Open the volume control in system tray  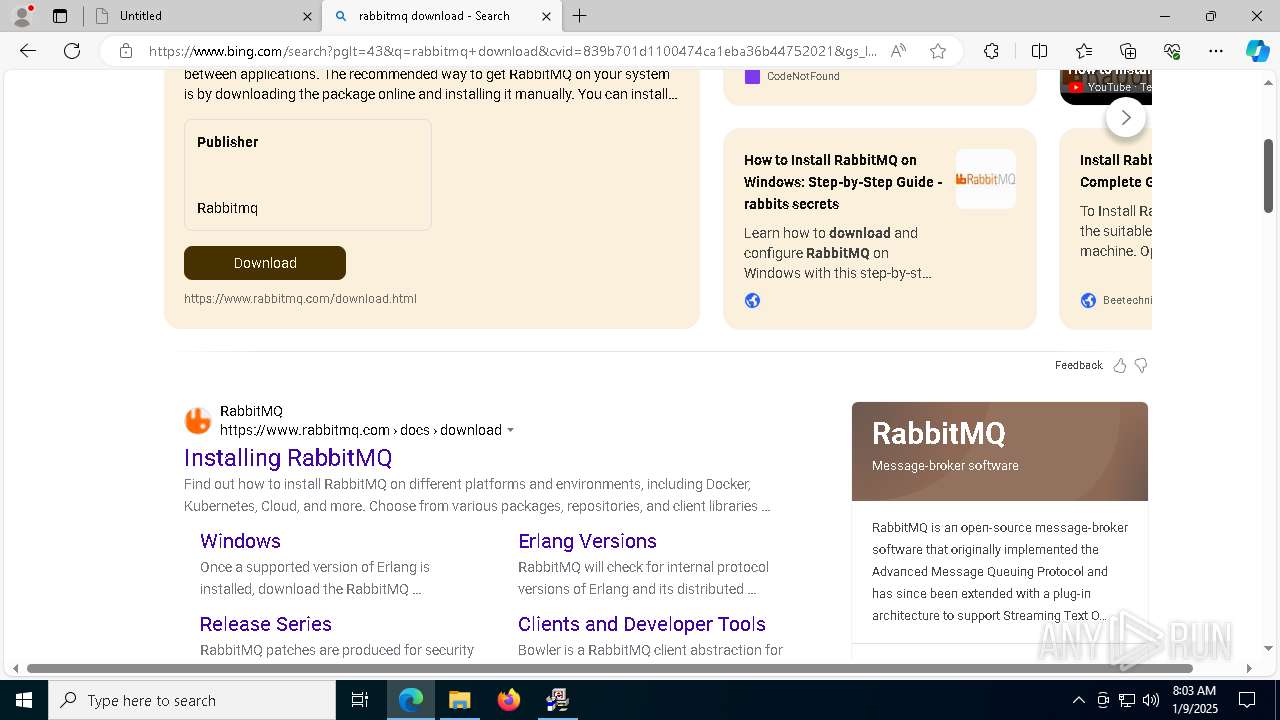tap(1151, 700)
